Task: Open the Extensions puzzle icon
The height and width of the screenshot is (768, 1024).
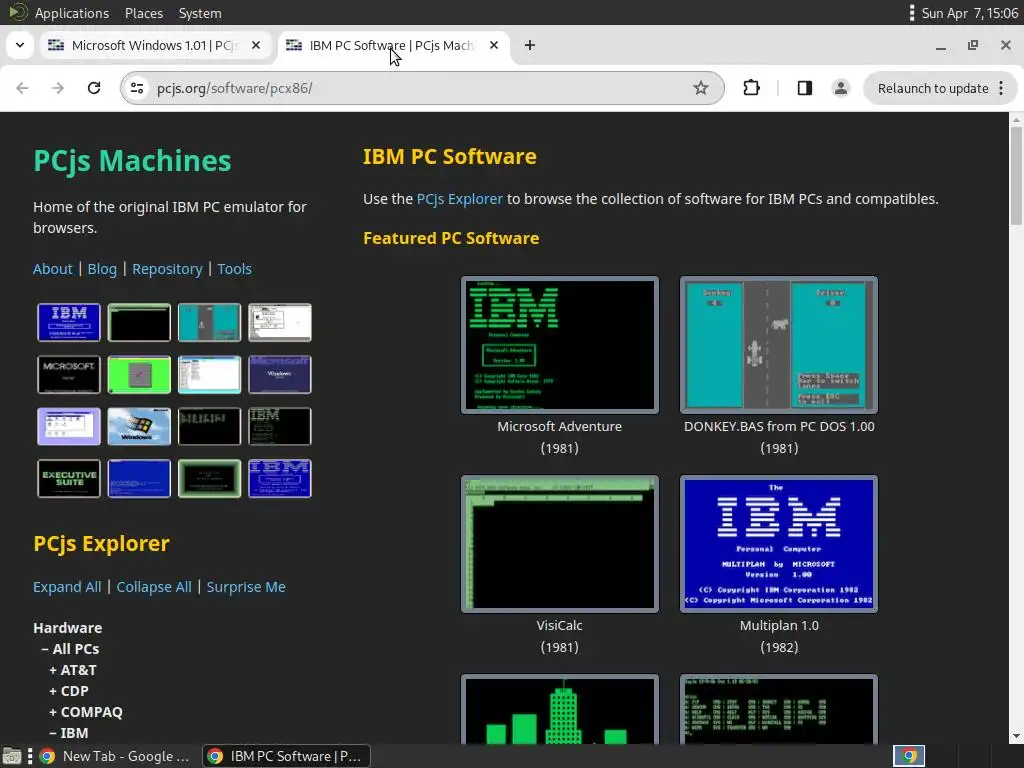Action: coord(752,88)
